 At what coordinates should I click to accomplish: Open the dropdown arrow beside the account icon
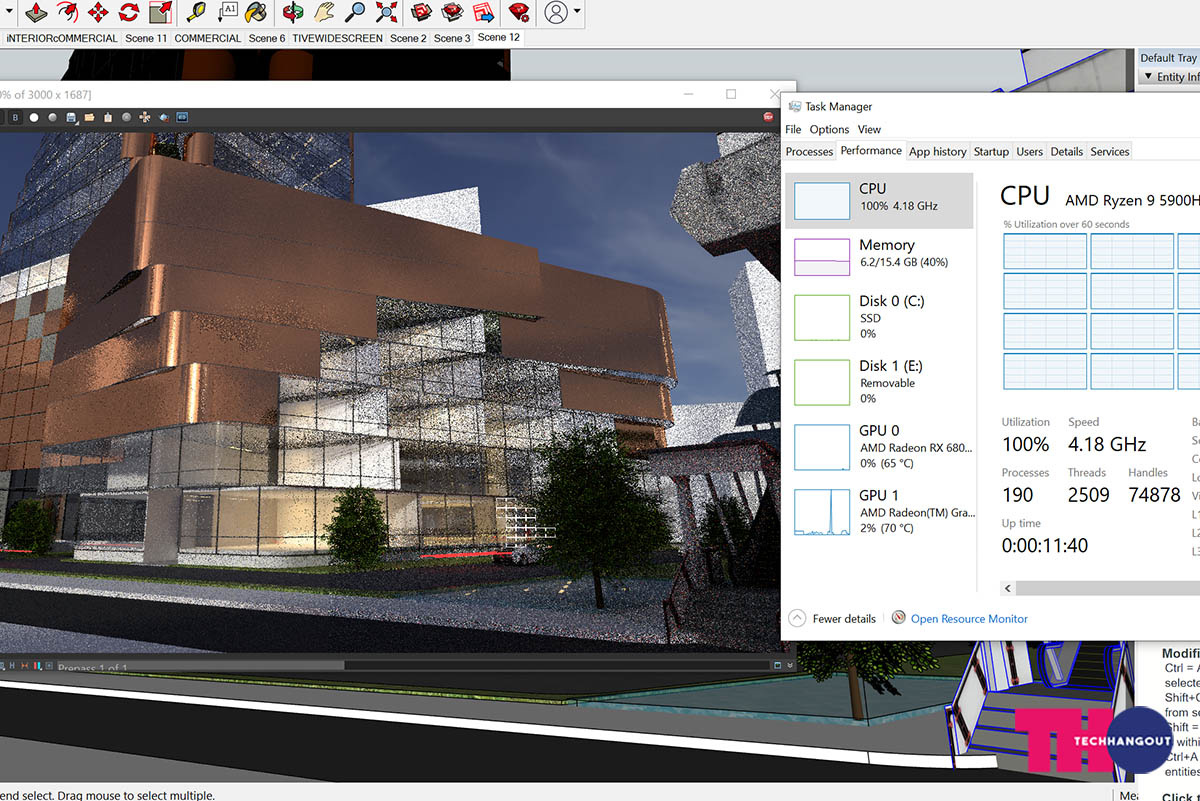(x=577, y=13)
